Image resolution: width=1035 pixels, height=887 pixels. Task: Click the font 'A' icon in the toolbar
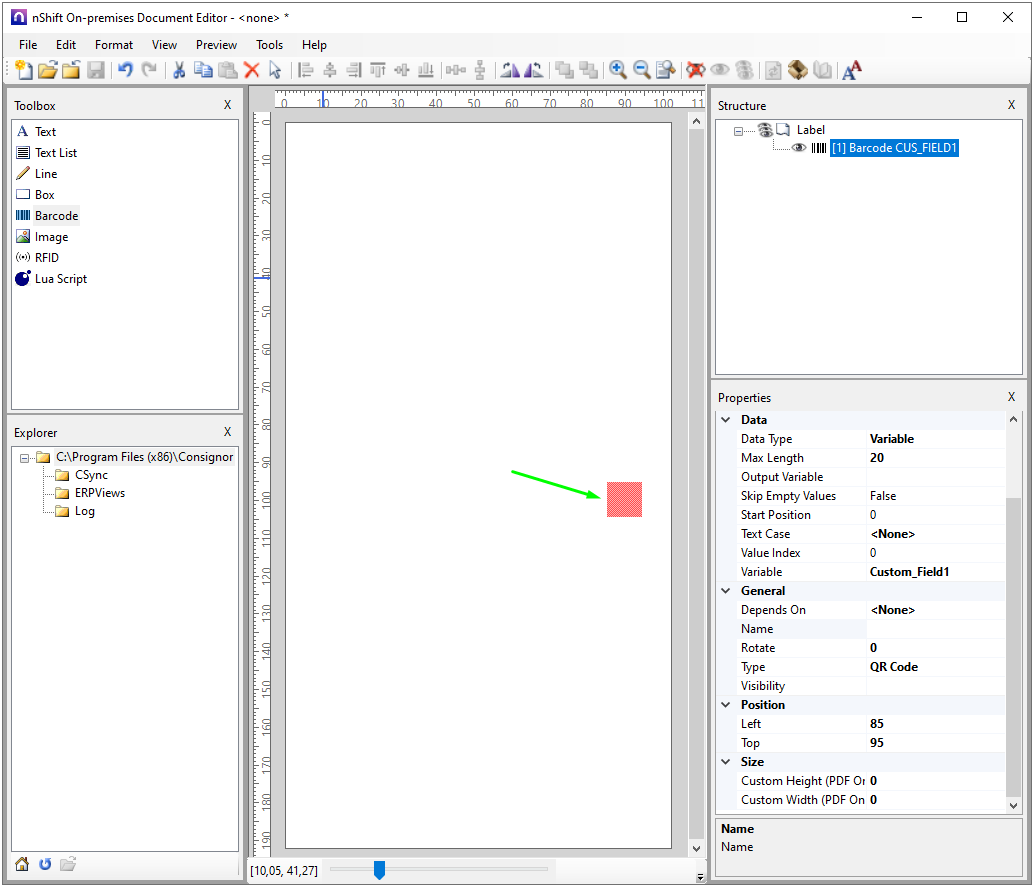point(851,70)
